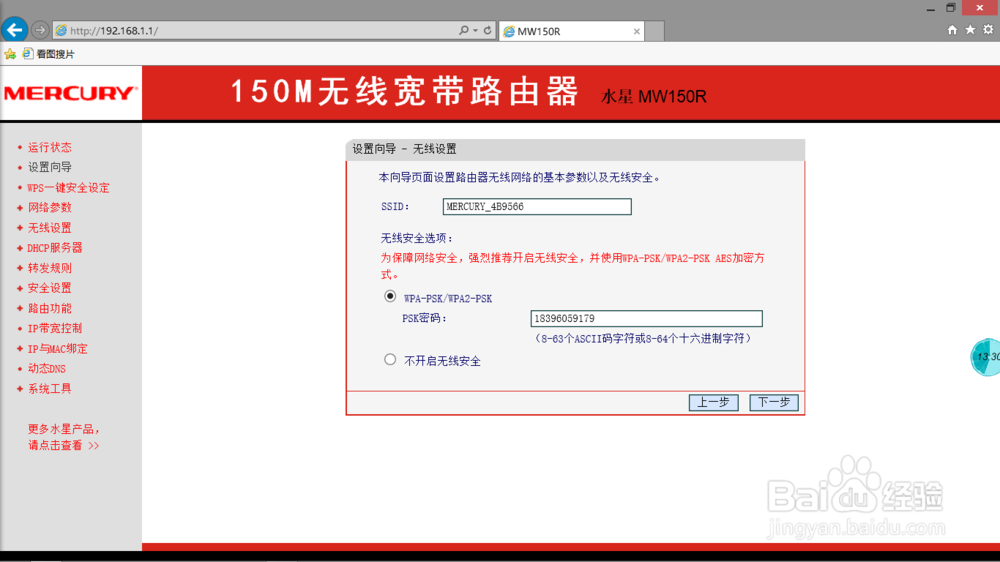This screenshot has height=562, width=1000.
Task: Open 设置向导 in the sidebar
Action: pyautogui.click(x=49, y=167)
